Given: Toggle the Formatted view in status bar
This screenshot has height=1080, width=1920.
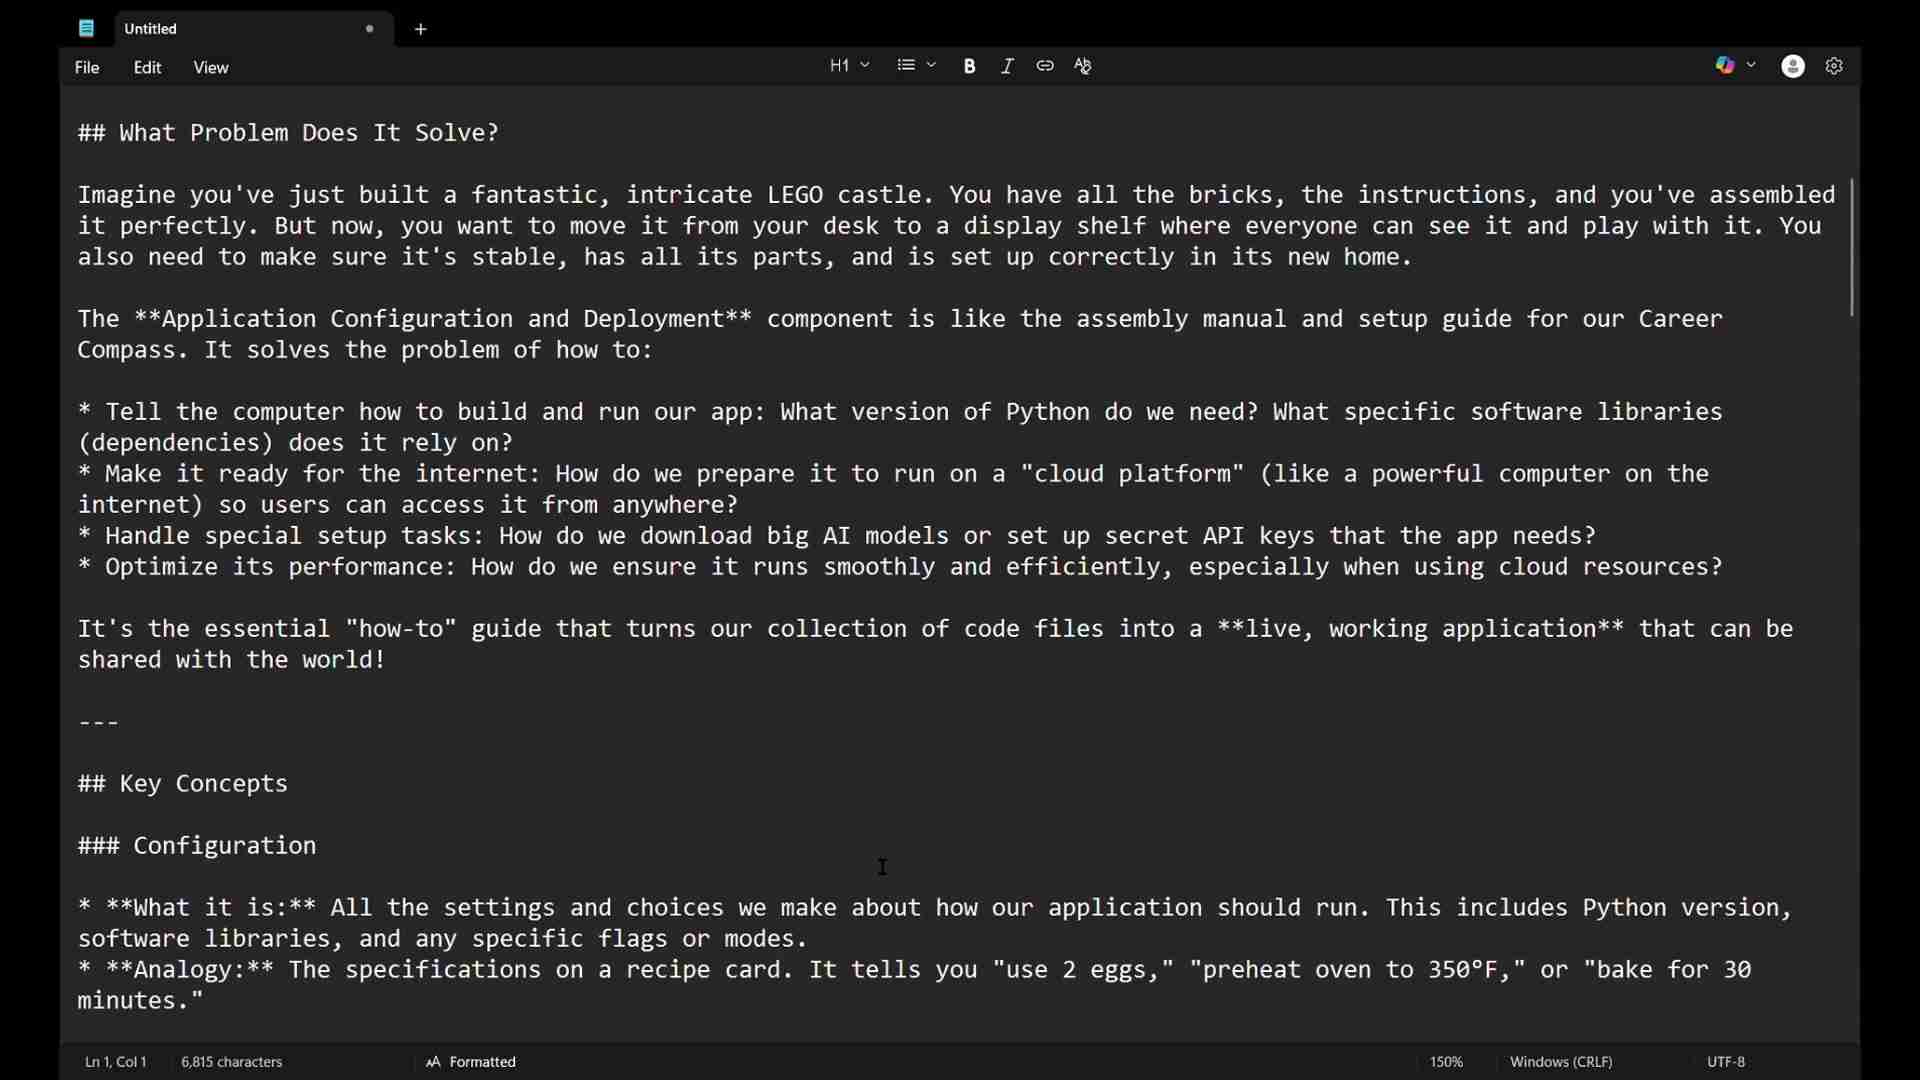Looking at the screenshot, I should [x=472, y=1062].
